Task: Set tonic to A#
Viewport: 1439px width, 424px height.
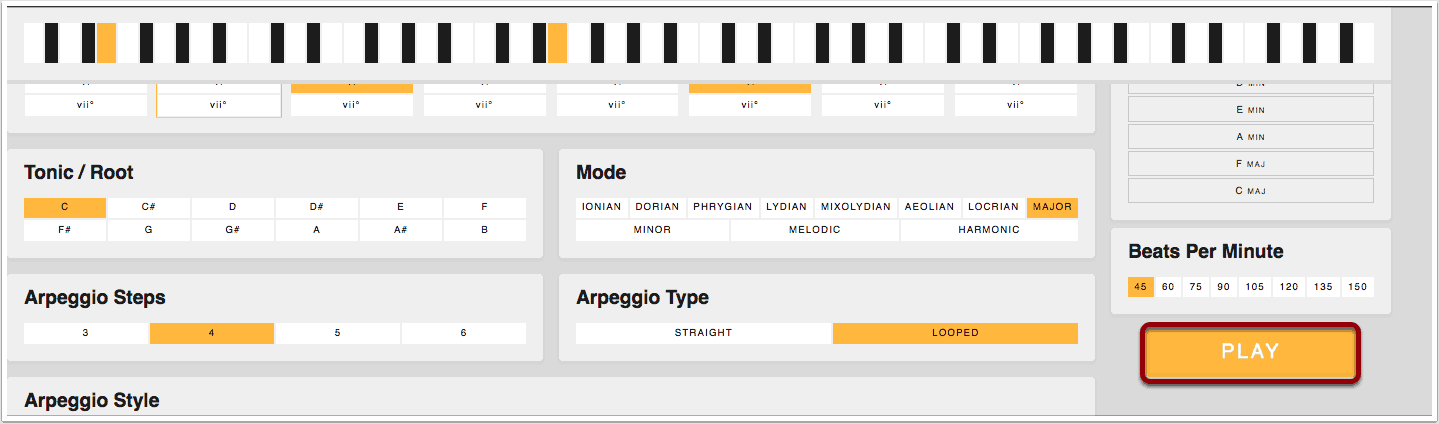Action: [401, 230]
